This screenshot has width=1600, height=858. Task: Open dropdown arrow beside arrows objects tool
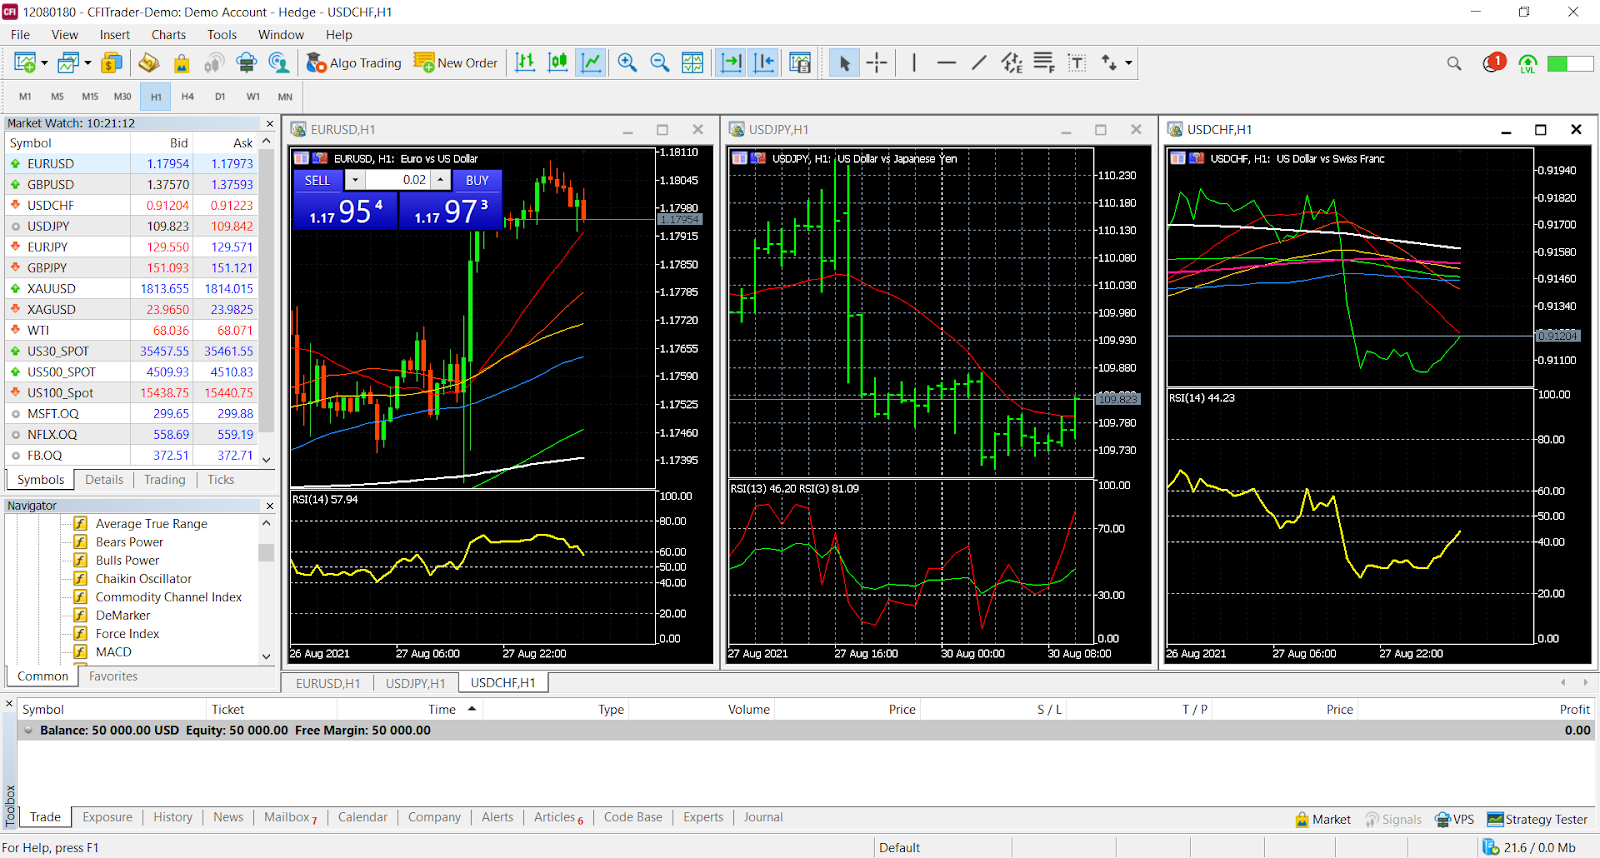[1129, 63]
